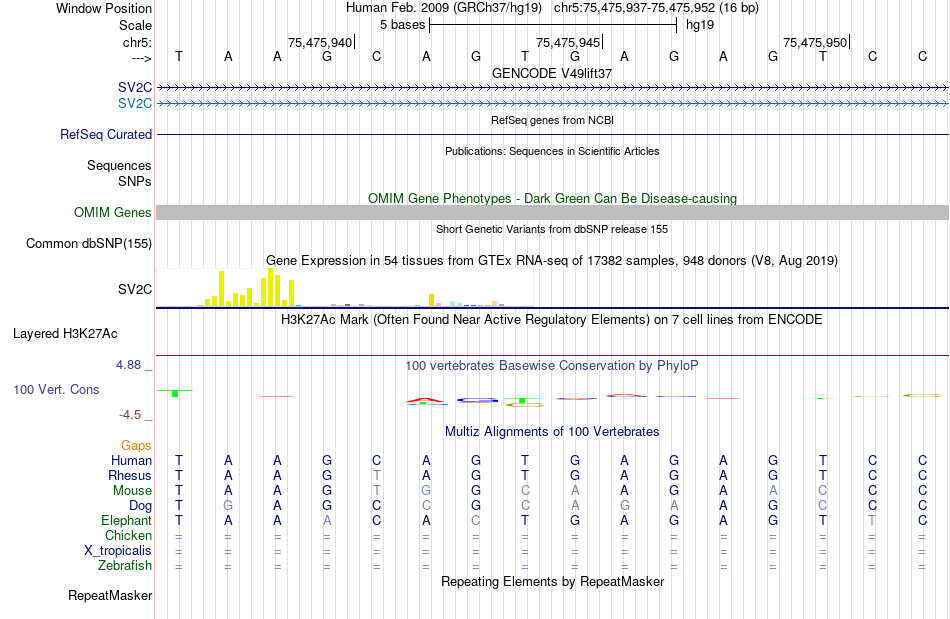Screen dimensions: 950x619
Task: Open the OMIM Genes track label
Action: tap(112, 213)
